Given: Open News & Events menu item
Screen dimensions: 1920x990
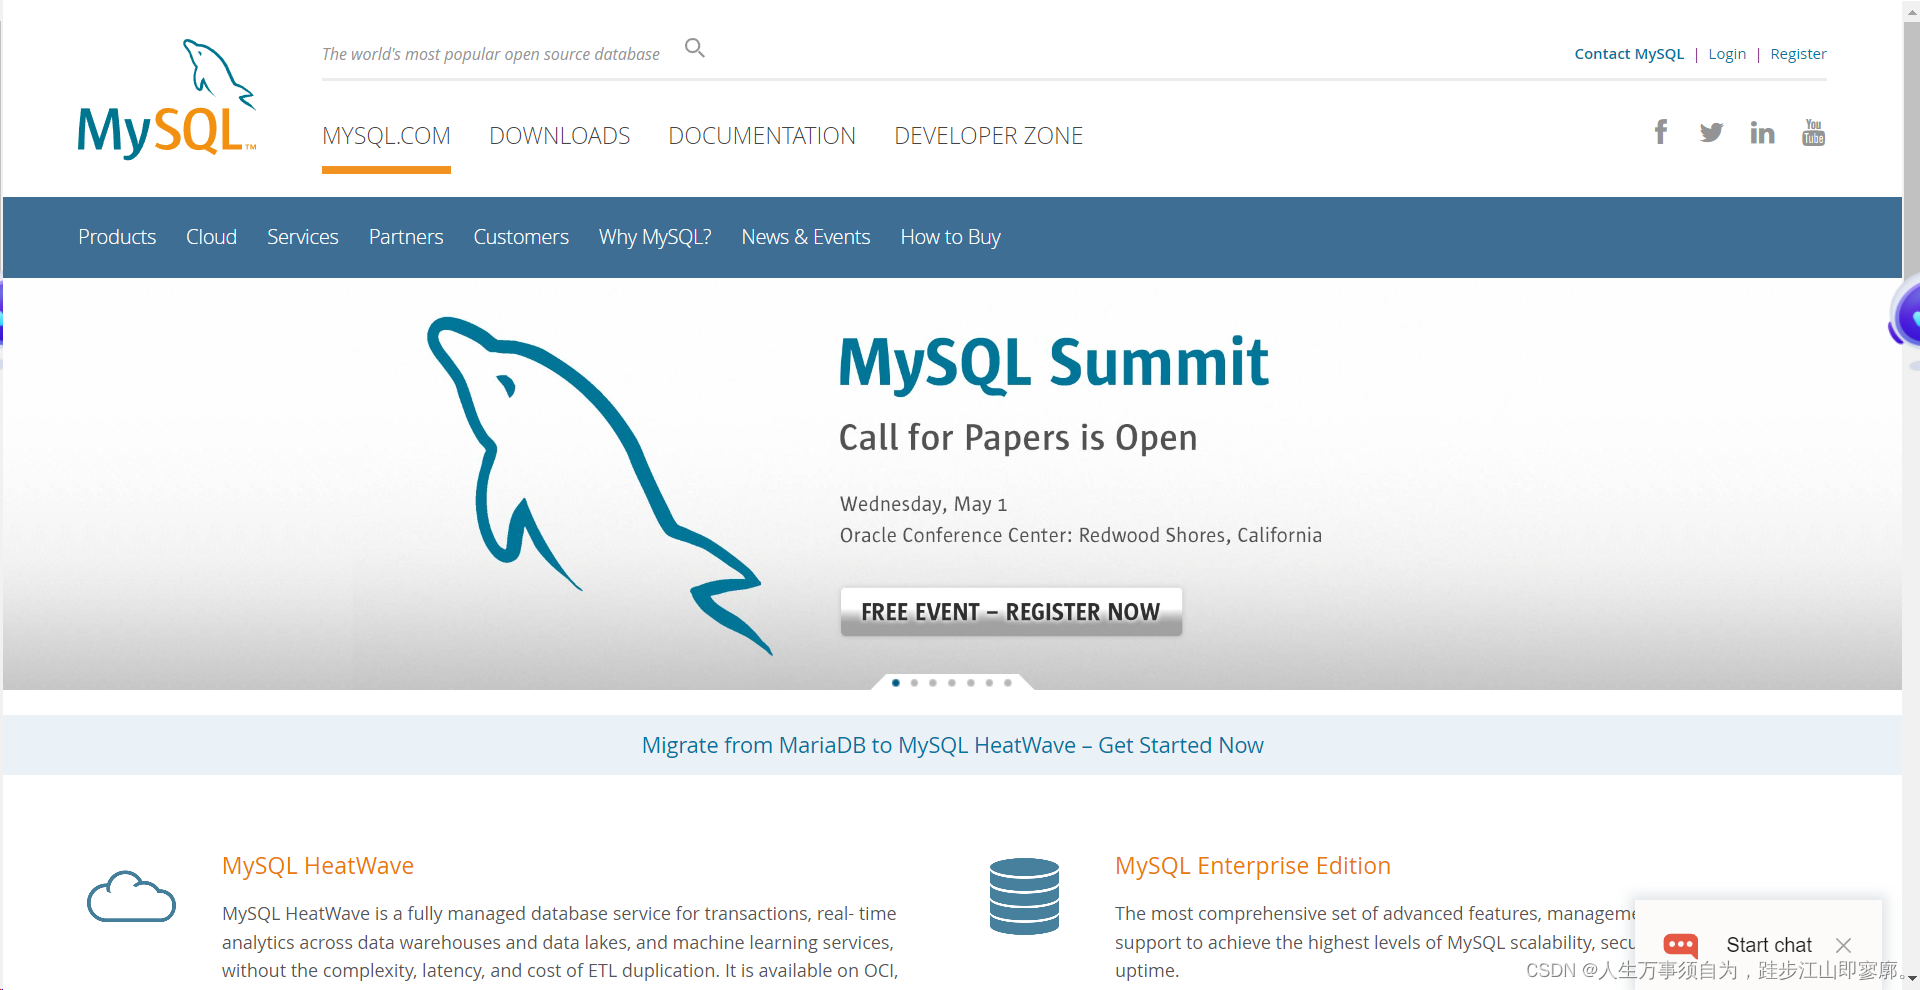Looking at the screenshot, I should 806,237.
